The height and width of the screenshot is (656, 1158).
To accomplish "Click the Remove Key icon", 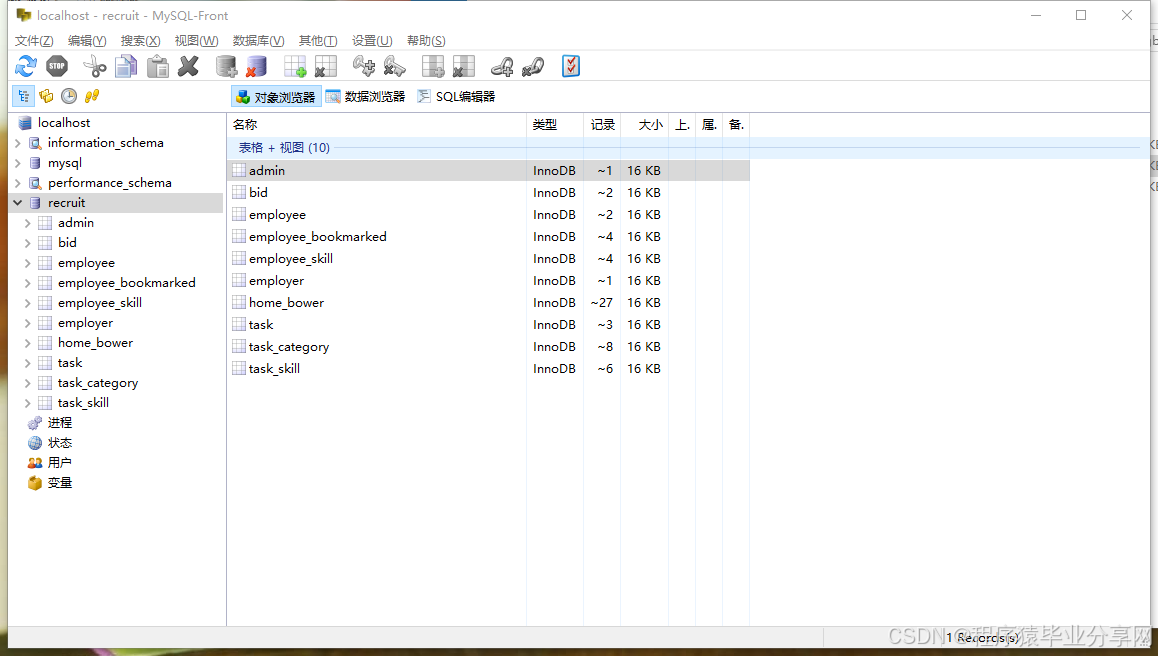I will (394, 66).
